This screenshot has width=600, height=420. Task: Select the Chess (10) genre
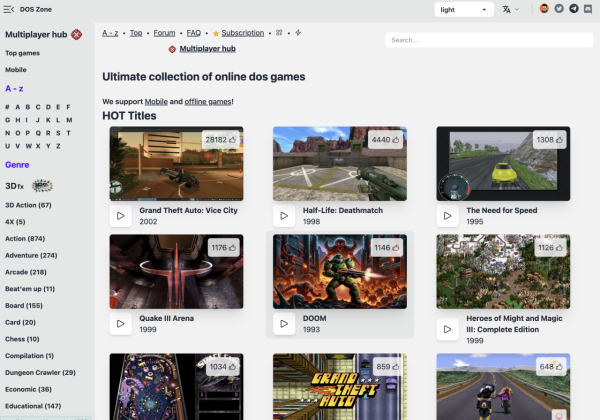[x=22, y=339]
